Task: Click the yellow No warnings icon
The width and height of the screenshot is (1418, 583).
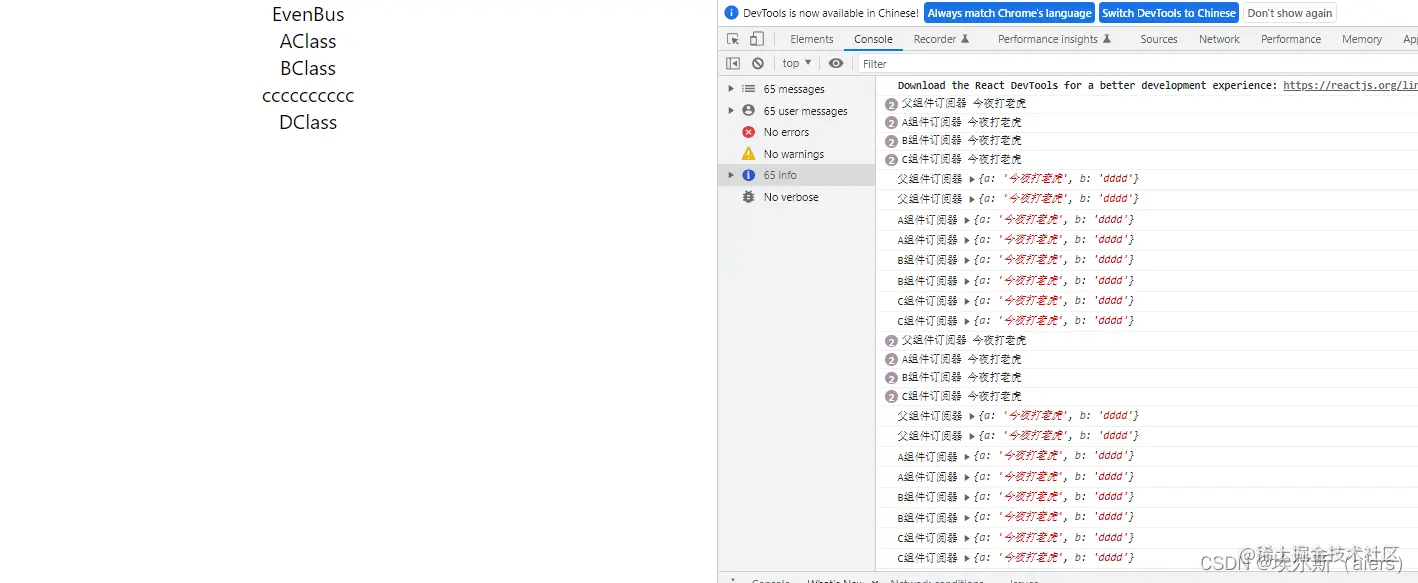Action: point(748,153)
